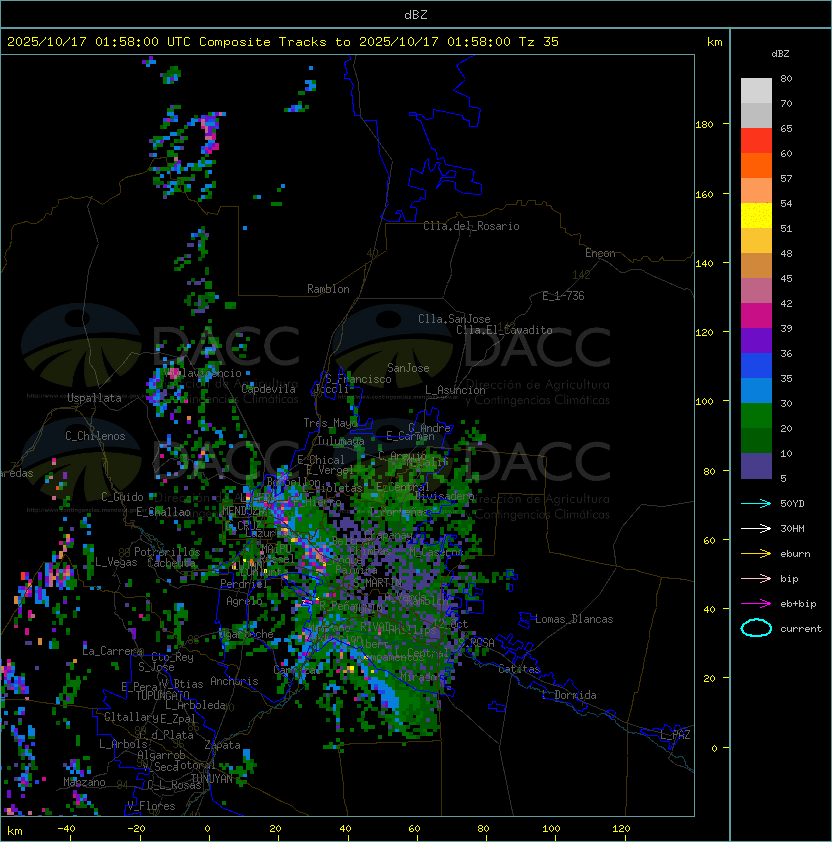Click the magenta eb+bip arrow legend icon
This screenshot has height=842, width=832.
pos(756,604)
